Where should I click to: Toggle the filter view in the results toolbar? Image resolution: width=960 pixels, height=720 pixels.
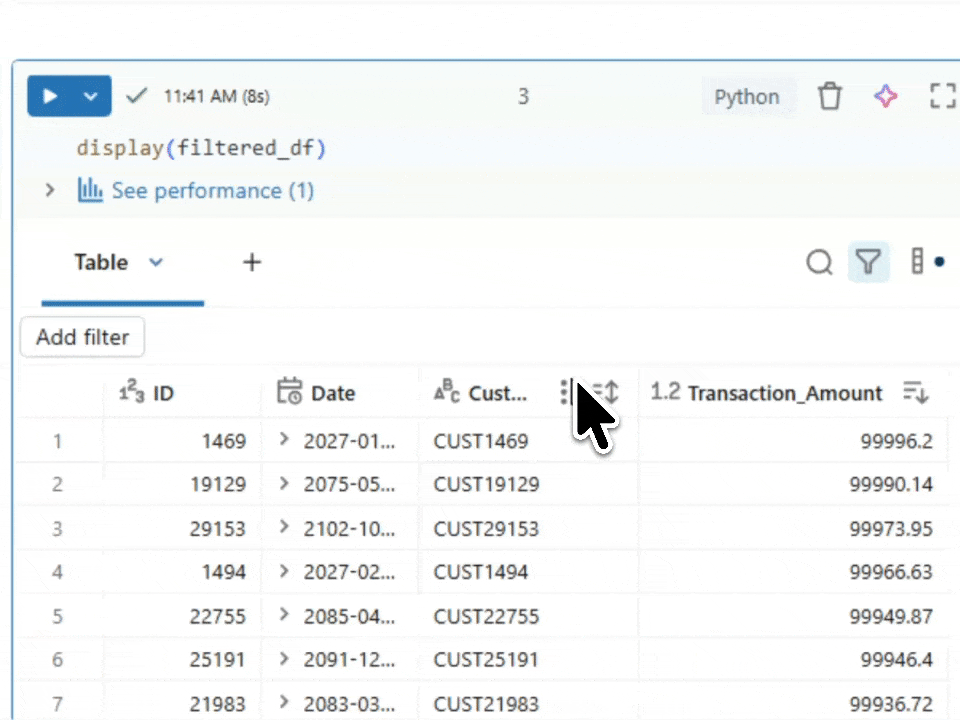click(867, 262)
